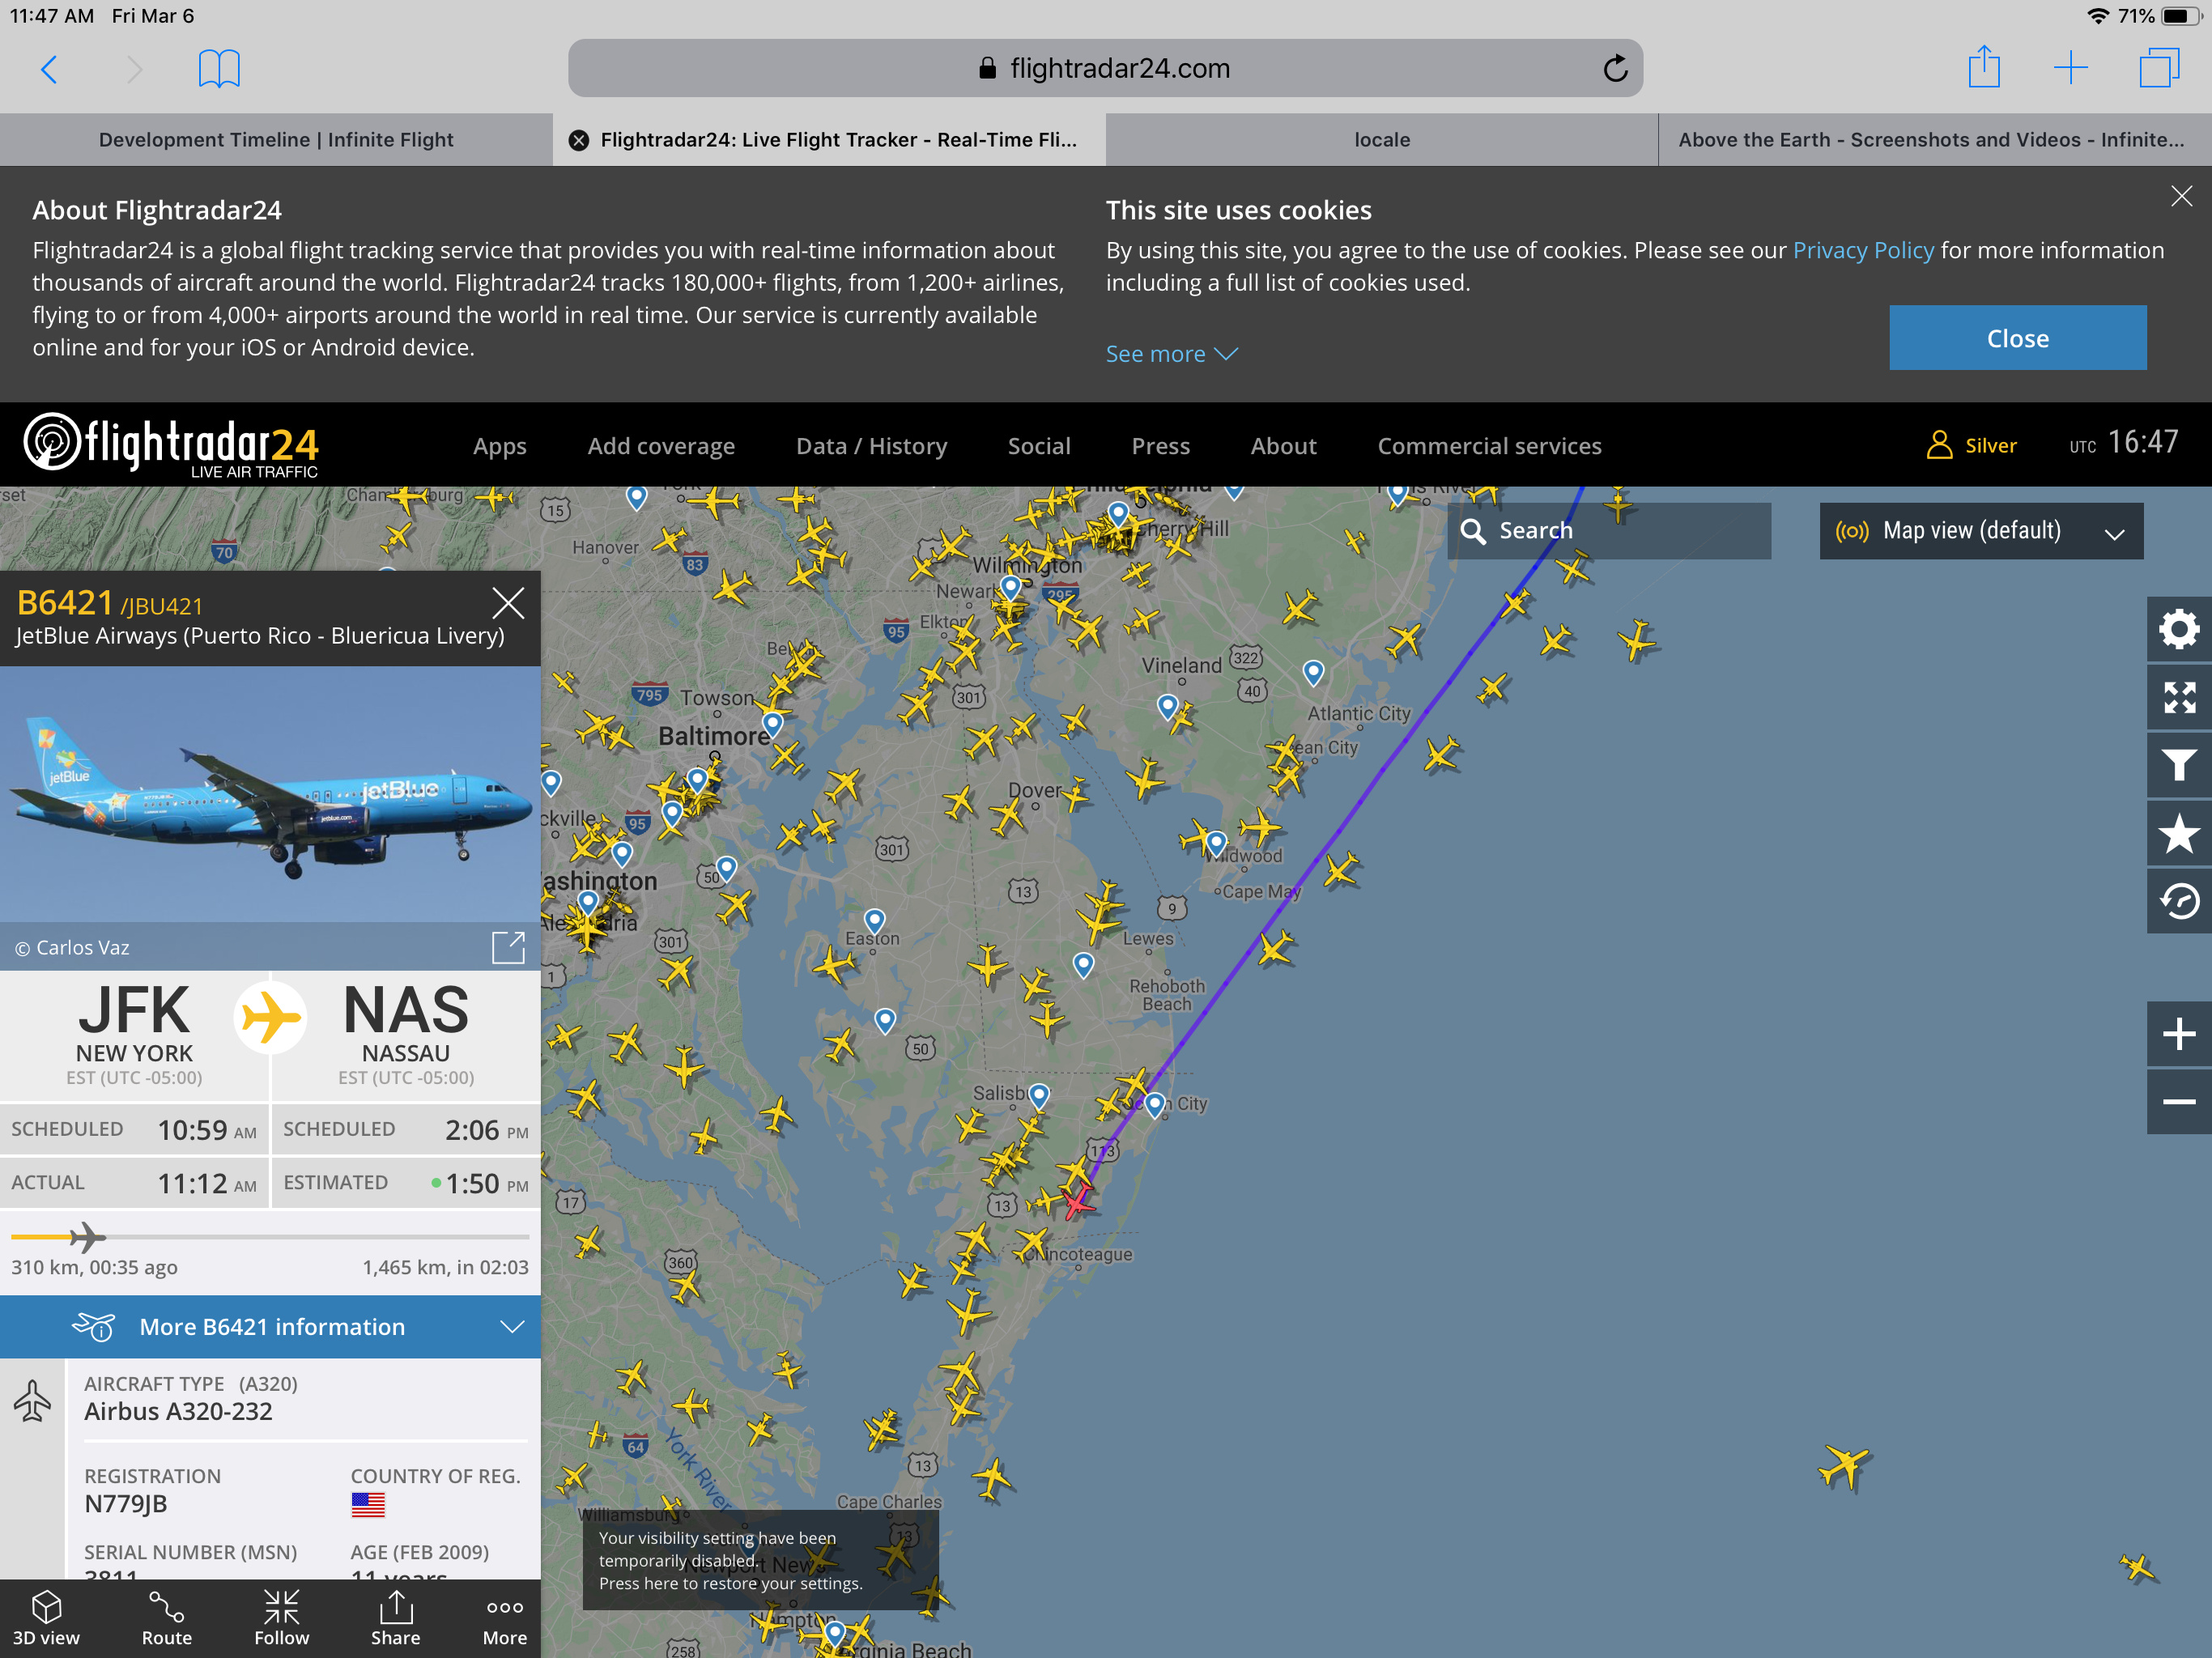
Task: Toggle Follow for the selected aircraft
Action: 281,1617
